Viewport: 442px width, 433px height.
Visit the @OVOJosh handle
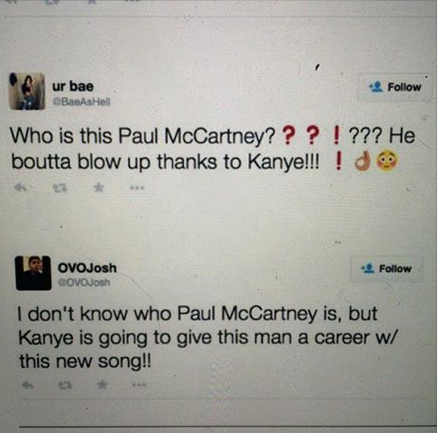pyautogui.click(x=84, y=282)
